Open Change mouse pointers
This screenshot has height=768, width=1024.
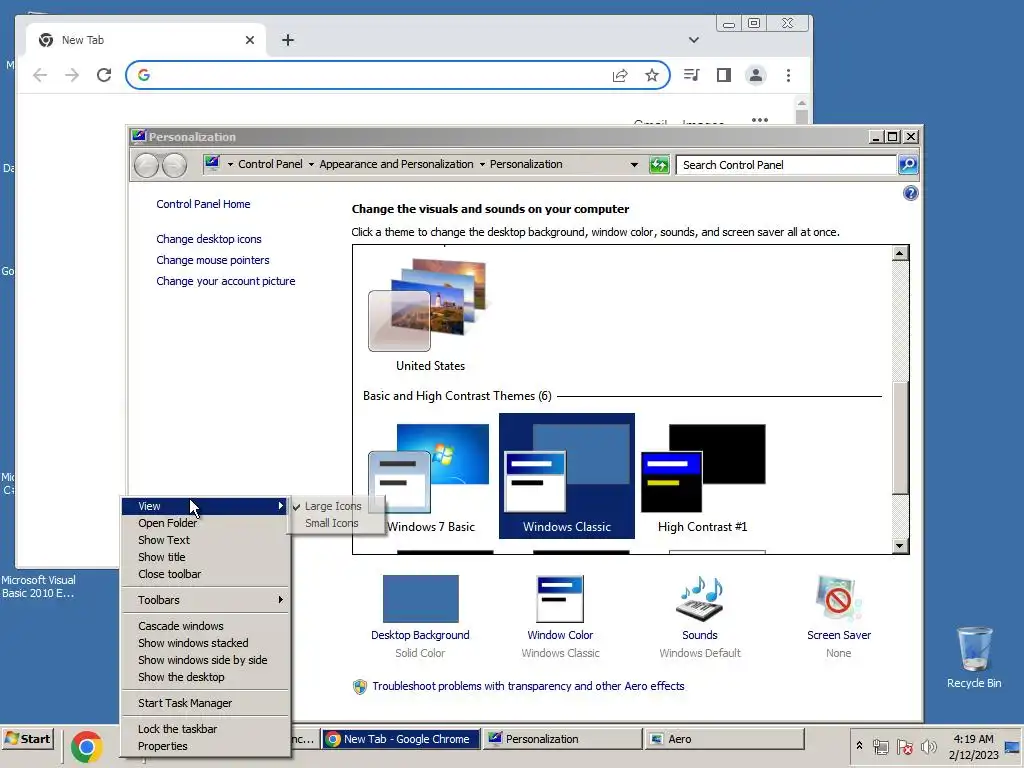[212, 260]
